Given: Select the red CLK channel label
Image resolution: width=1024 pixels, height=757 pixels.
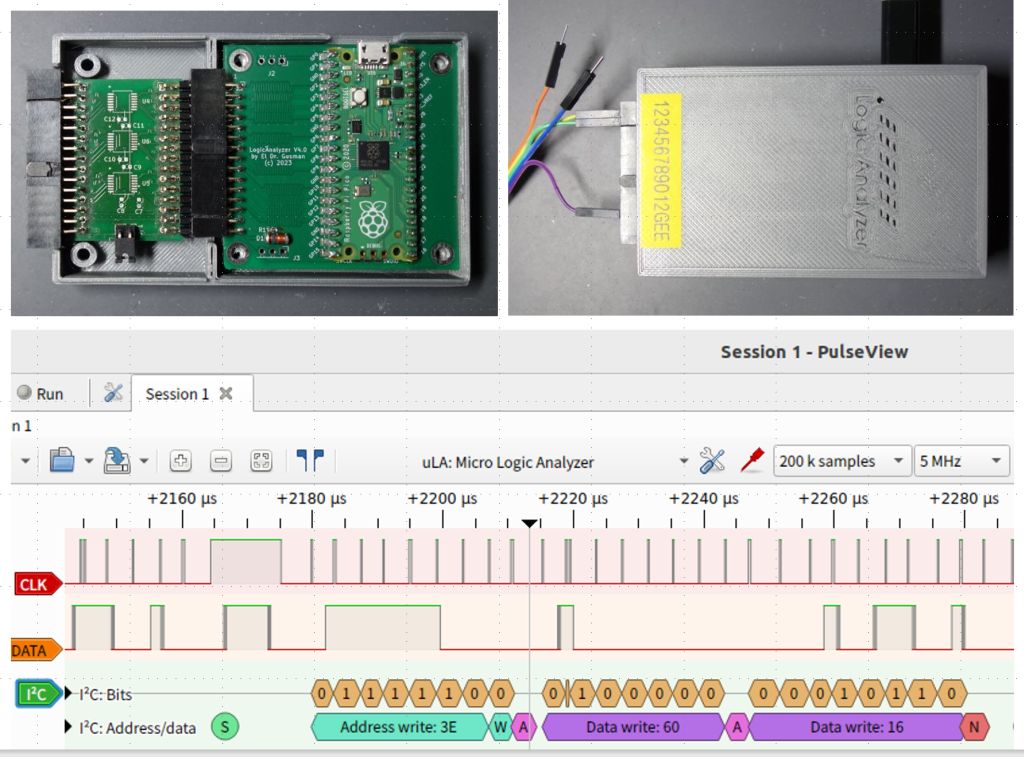Looking at the screenshot, I should [38, 584].
